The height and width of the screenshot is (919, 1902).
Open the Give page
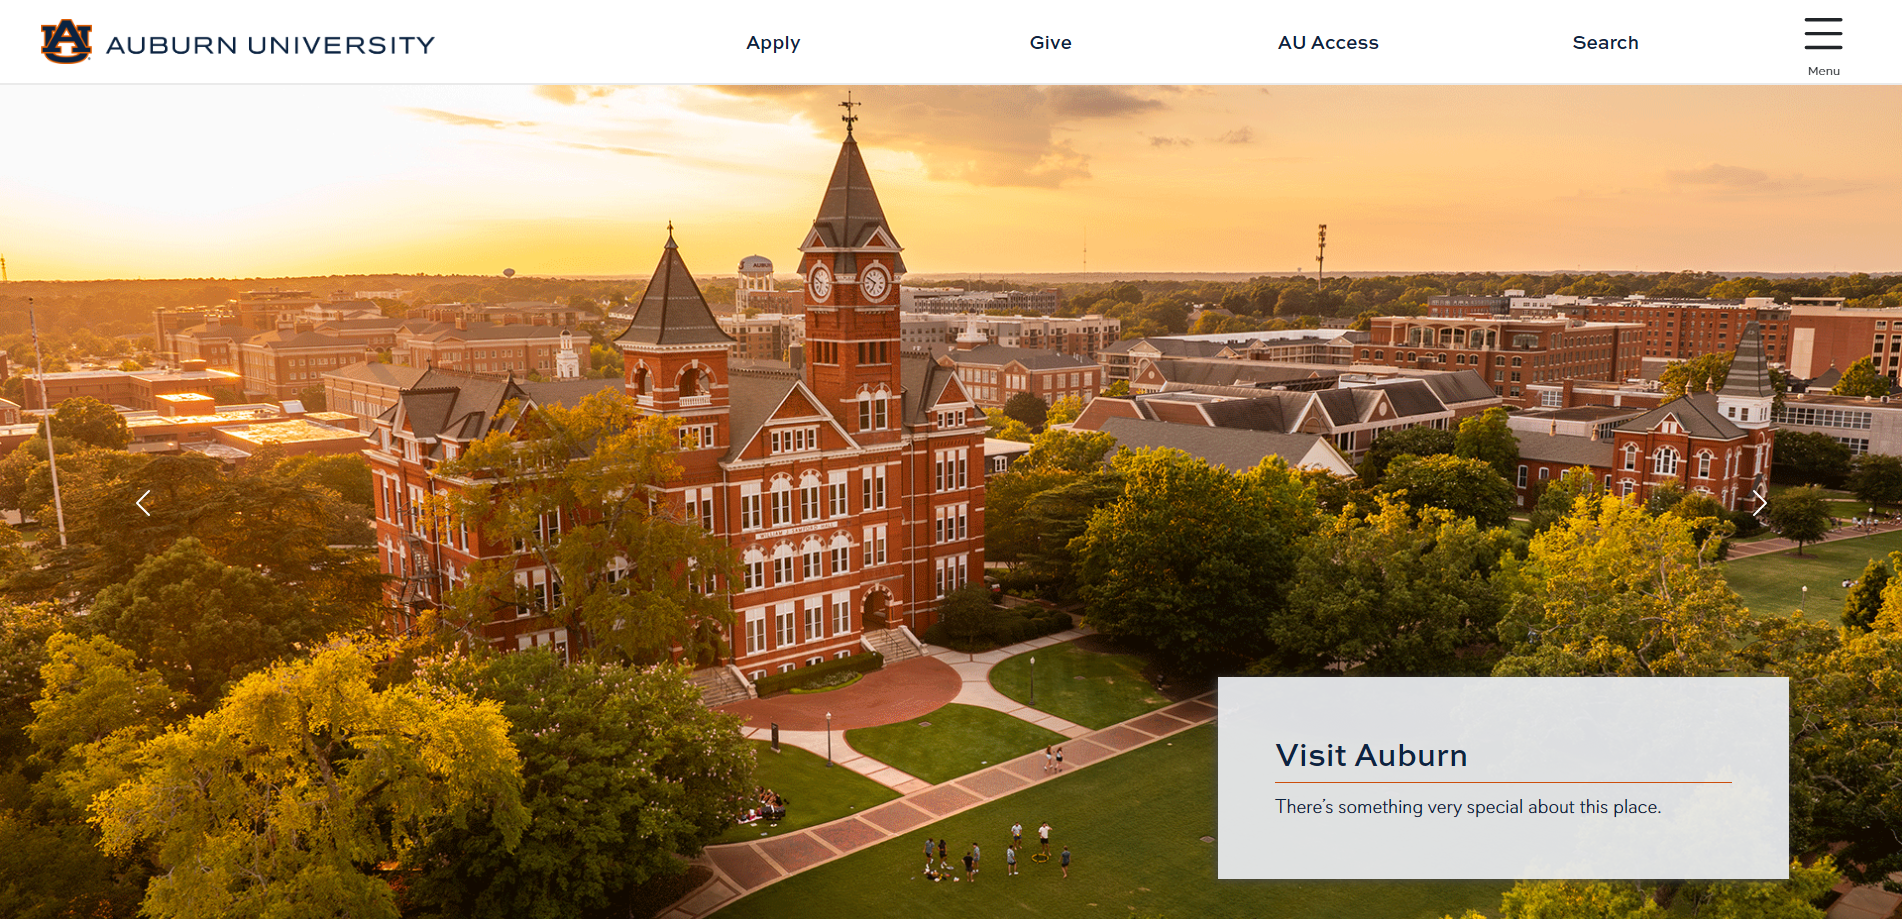[1051, 43]
